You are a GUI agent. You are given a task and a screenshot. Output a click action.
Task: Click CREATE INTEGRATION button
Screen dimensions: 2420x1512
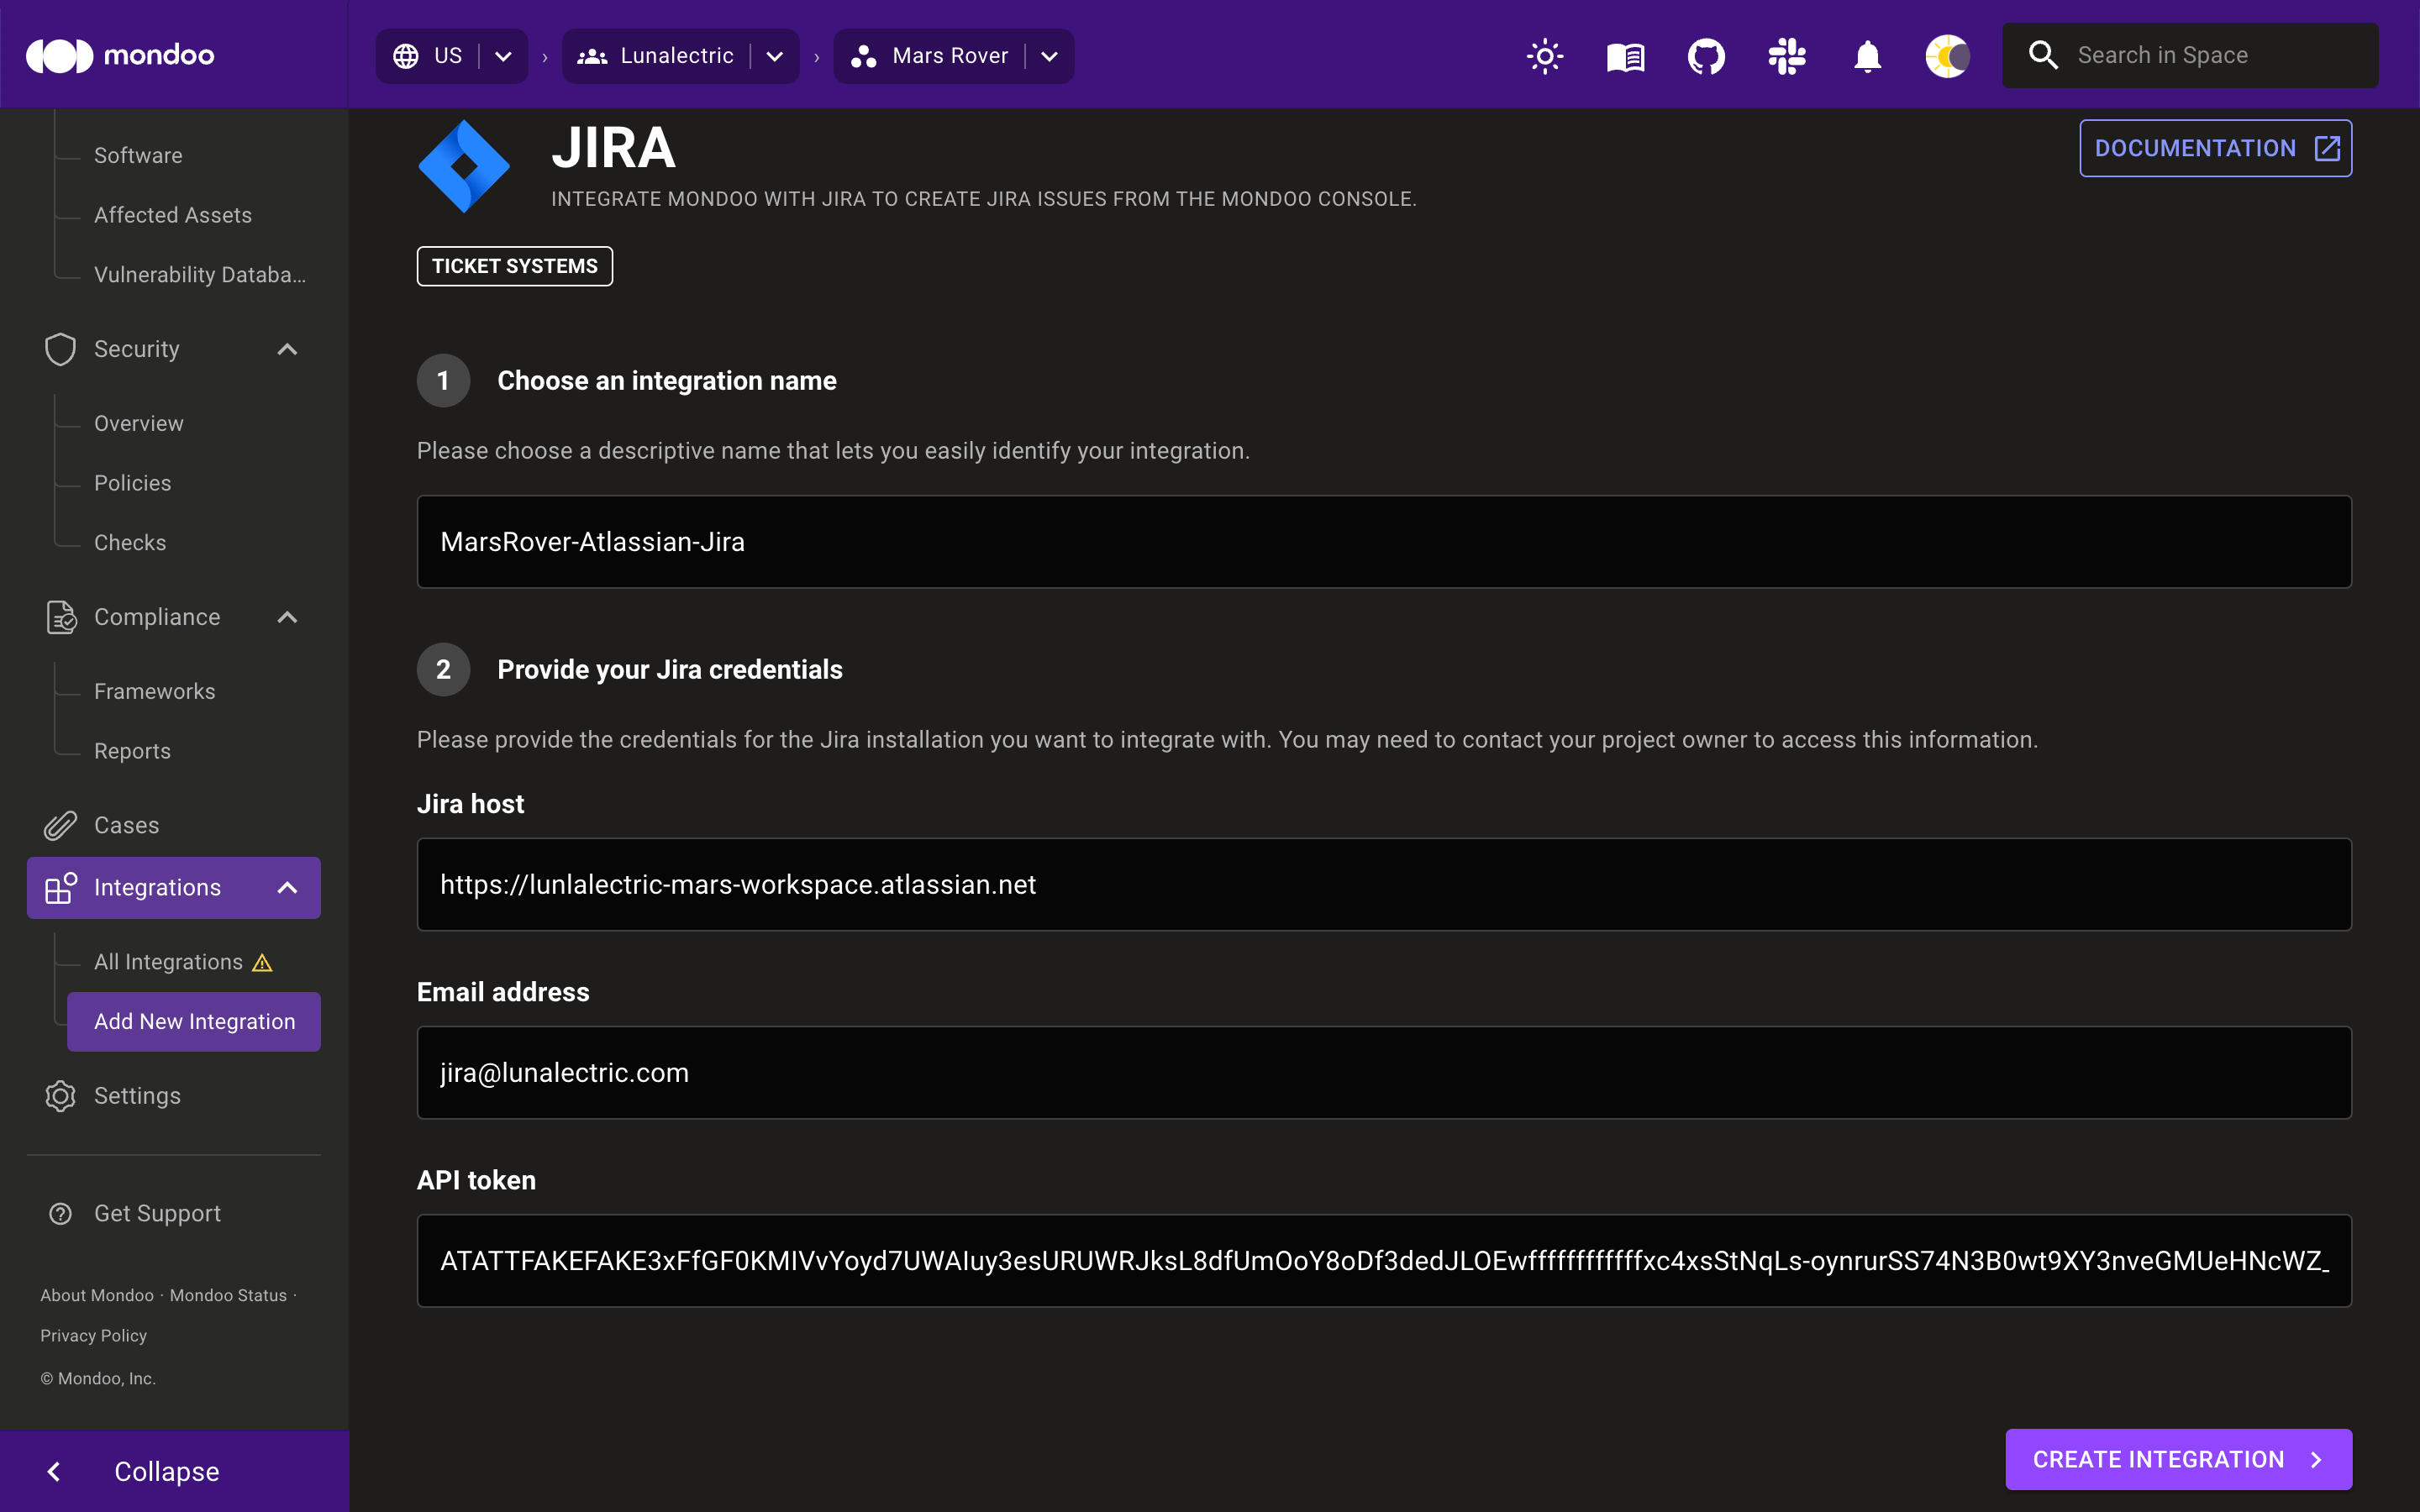click(x=2178, y=1458)
